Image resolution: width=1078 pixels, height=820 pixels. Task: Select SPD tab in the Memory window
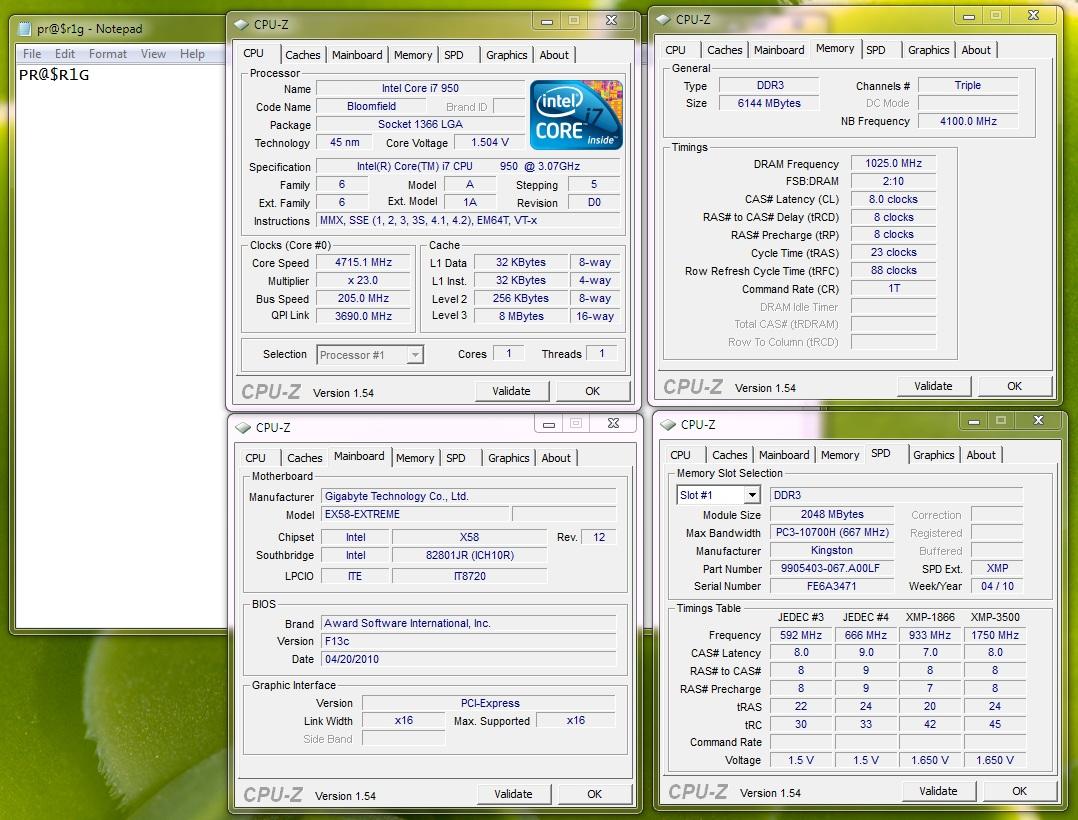tap(876, 50)
